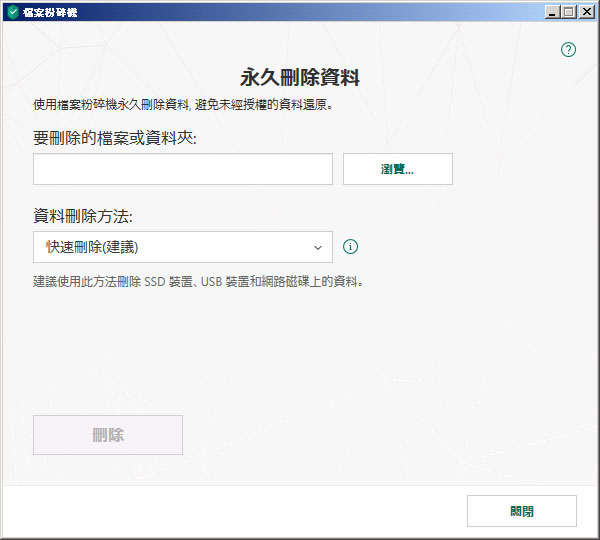Click the 要刪除的檔案或資料夾 label

click(x=115, y=138)
